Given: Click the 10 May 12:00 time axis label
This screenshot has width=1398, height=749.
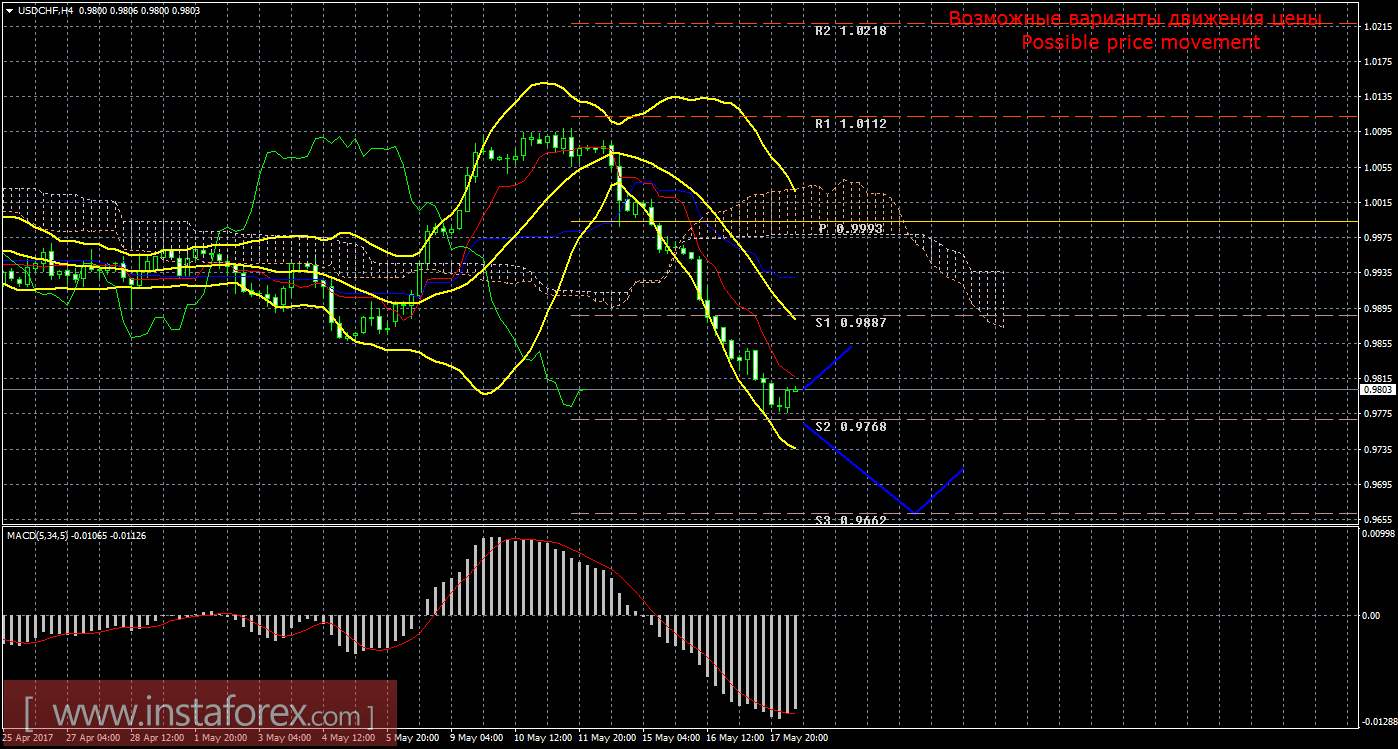Looking at the screenshot, I should point(542,738).
